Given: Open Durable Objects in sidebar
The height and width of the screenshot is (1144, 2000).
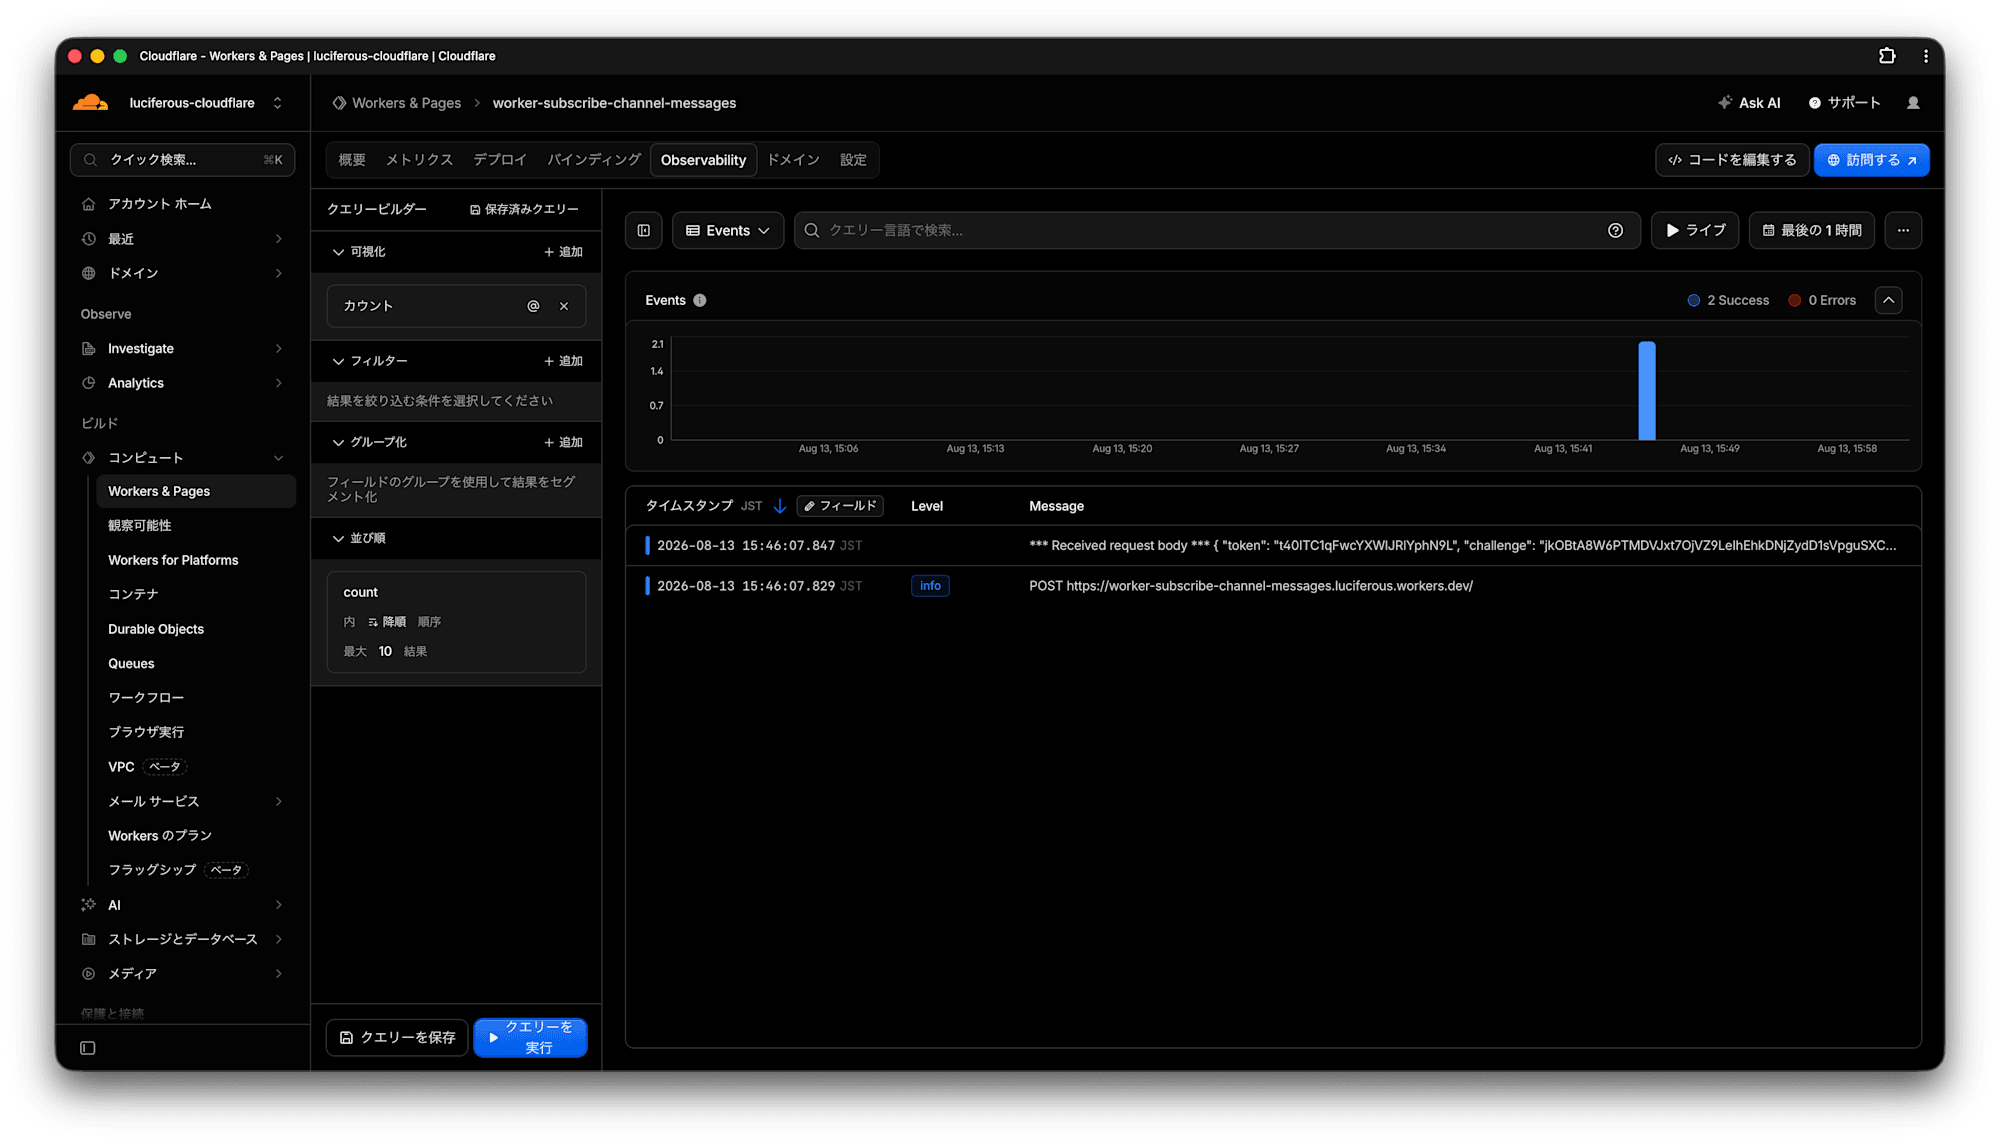Looking at the screenshot, I should coord(156,629).
